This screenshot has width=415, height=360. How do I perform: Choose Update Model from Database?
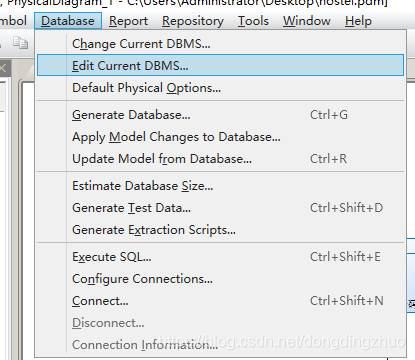220,159
